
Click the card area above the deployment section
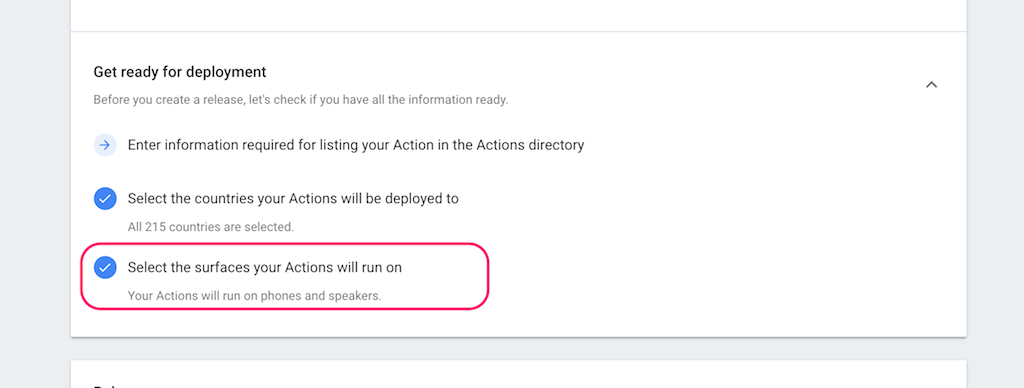click(519, 16)
